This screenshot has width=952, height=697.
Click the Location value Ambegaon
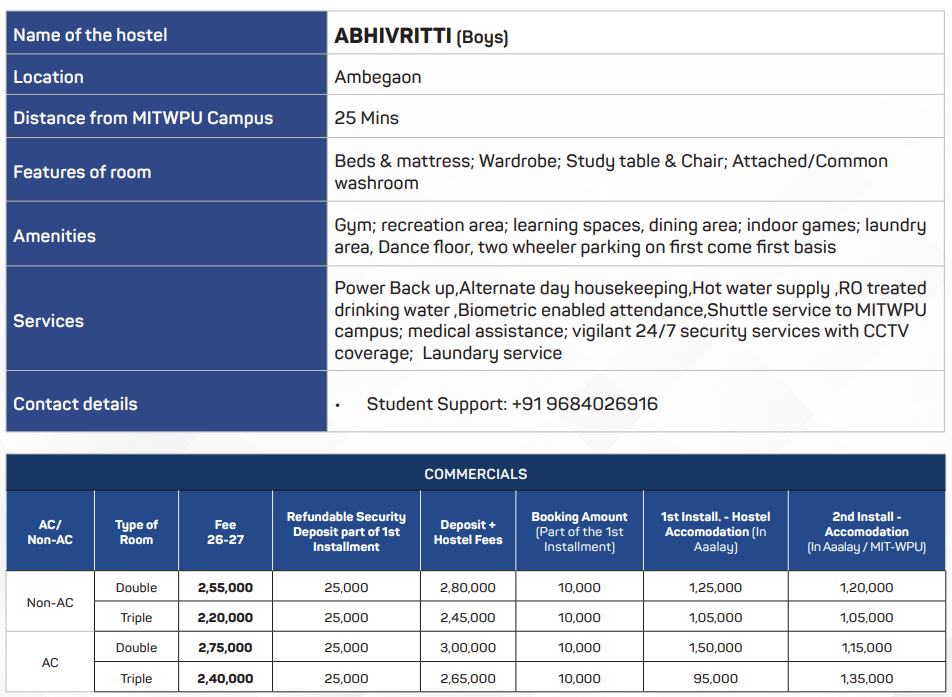(x=378, y=77)
